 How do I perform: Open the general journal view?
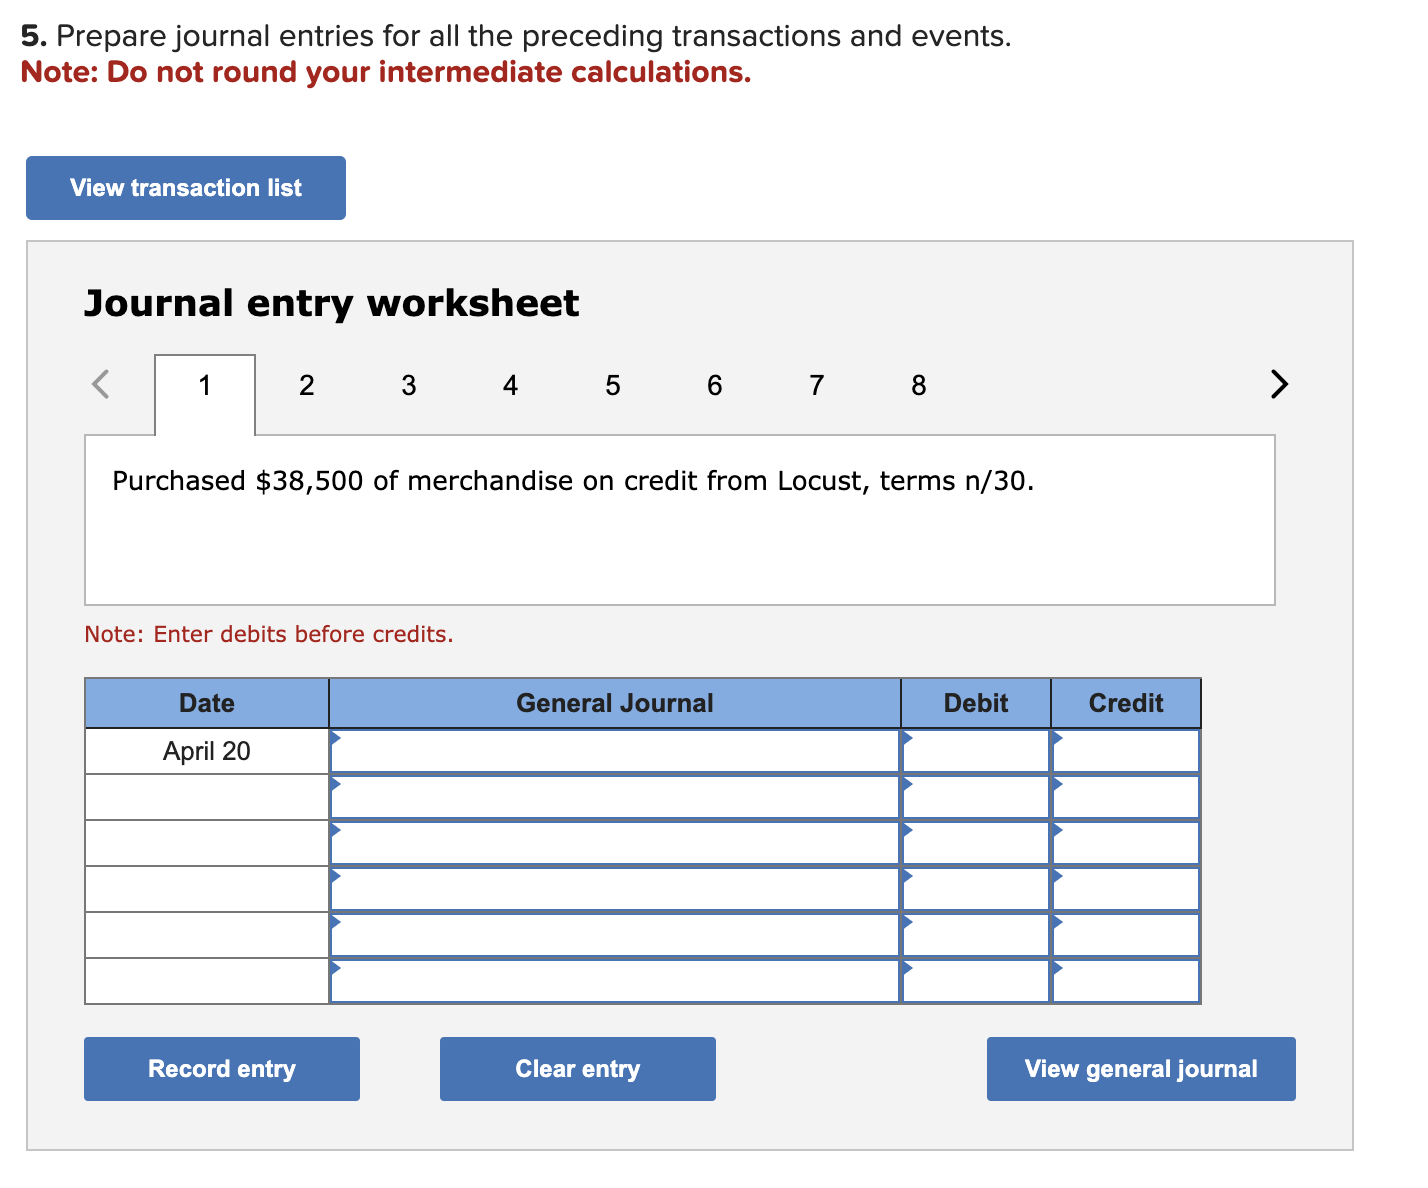pyautogui.click(x=1140, y=1069)
